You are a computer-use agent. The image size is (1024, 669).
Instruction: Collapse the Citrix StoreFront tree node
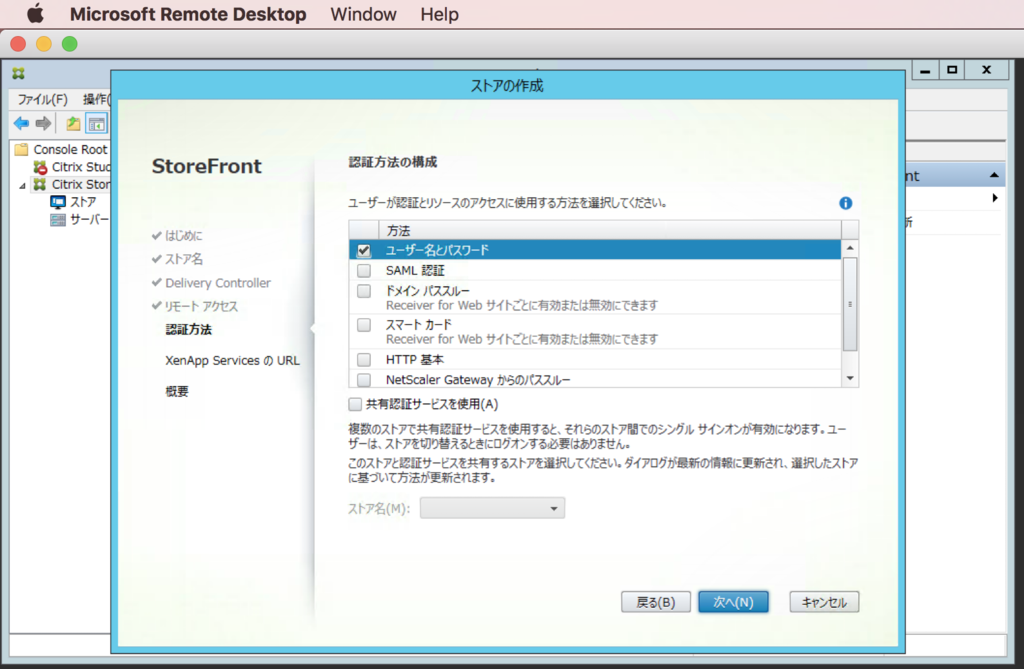[x=22, y=186]
